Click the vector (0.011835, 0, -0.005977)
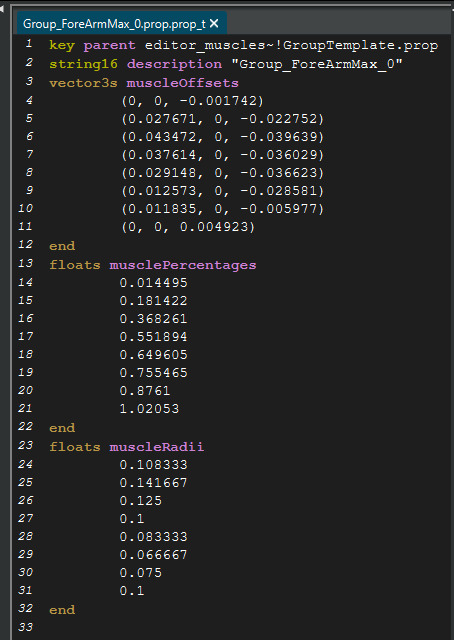 pos(223,209)
